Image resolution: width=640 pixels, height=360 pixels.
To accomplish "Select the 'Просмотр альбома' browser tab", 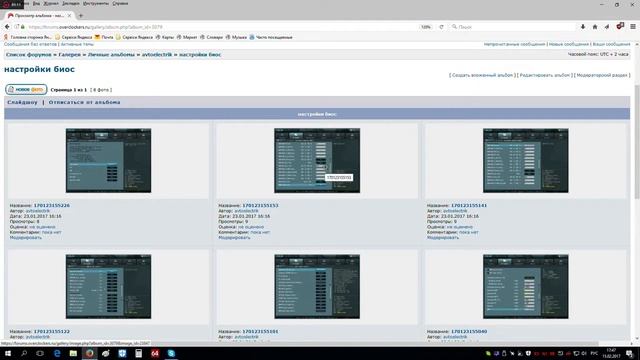I will click(x=39, y=16).
